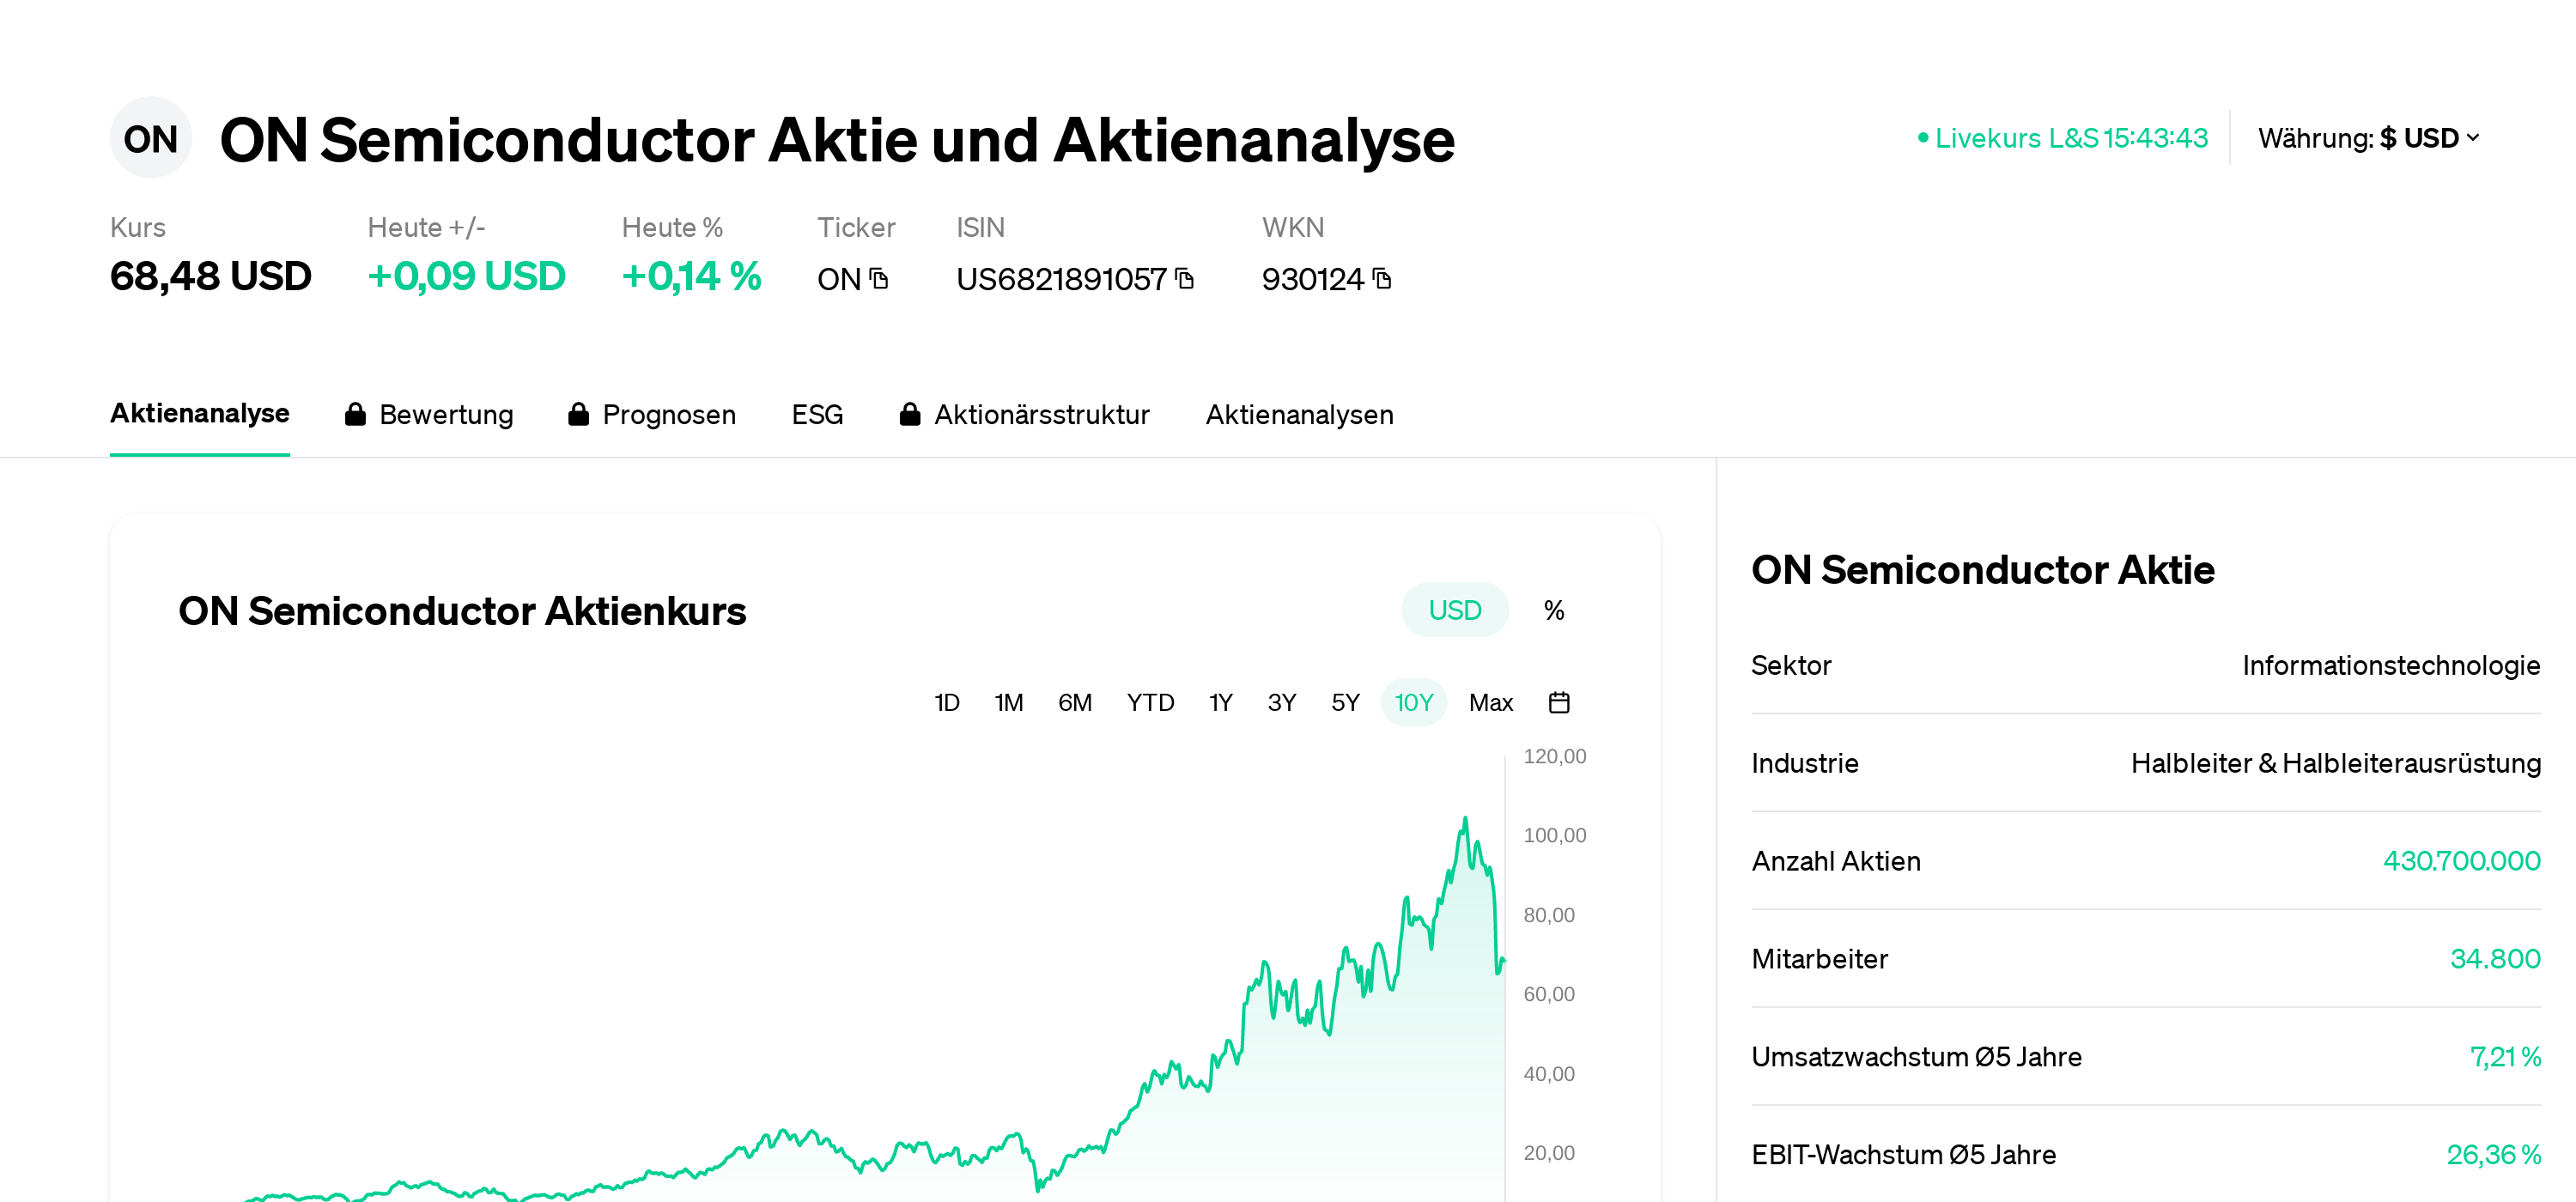Select the Max chart timeframe
The width and height of the screenshot is (2576, 1202).
pos(1490,703)
